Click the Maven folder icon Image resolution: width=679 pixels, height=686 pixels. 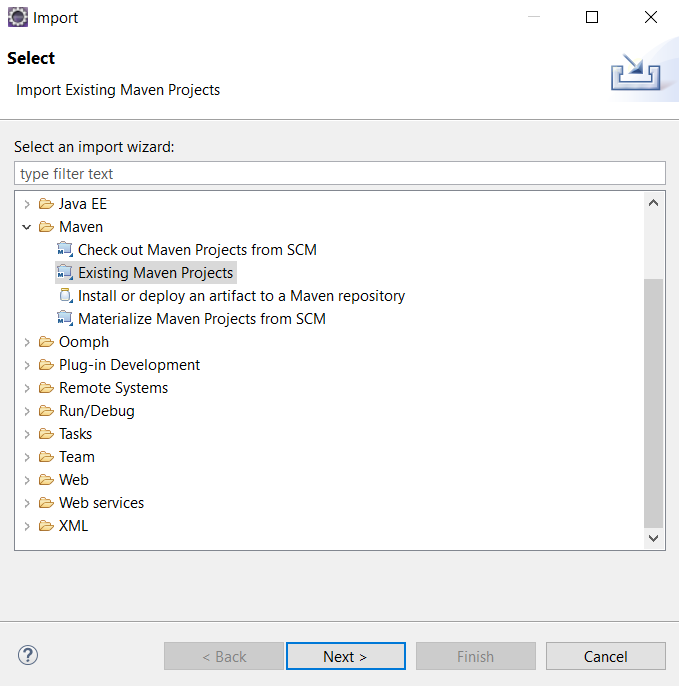pos(46,227)
